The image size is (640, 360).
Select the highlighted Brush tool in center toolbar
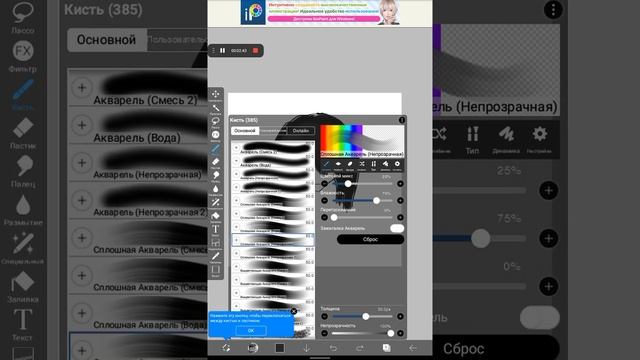(x=216, y=149)
